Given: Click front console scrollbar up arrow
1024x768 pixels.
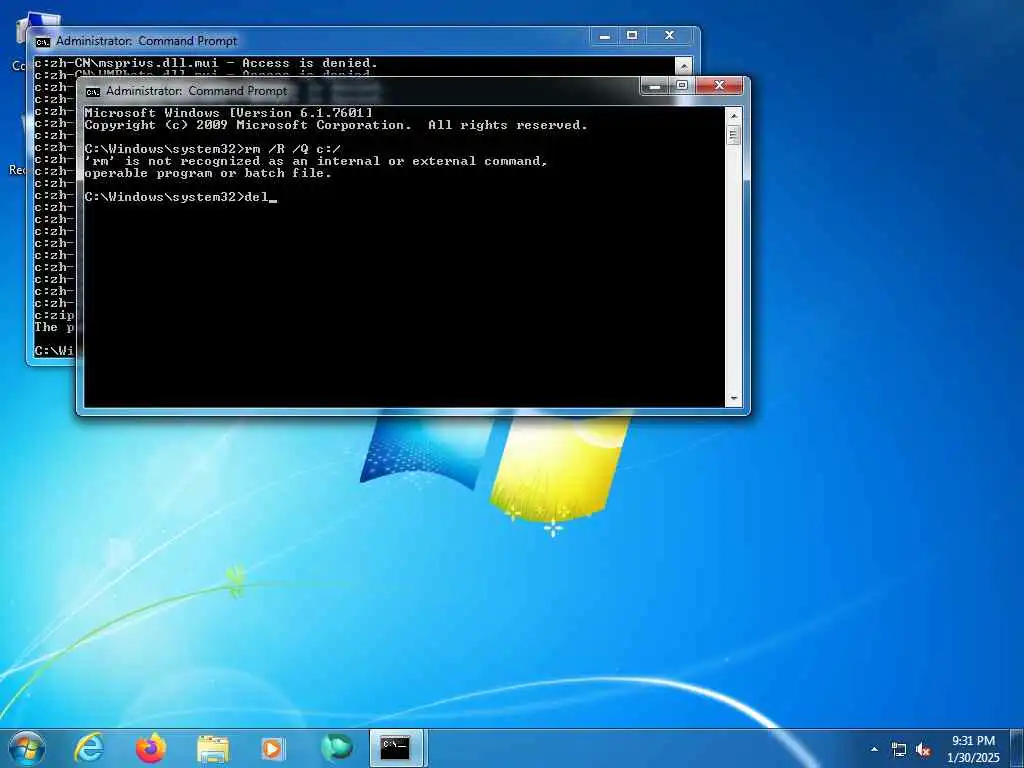Looking at the screenshot, I should (733, 116).
